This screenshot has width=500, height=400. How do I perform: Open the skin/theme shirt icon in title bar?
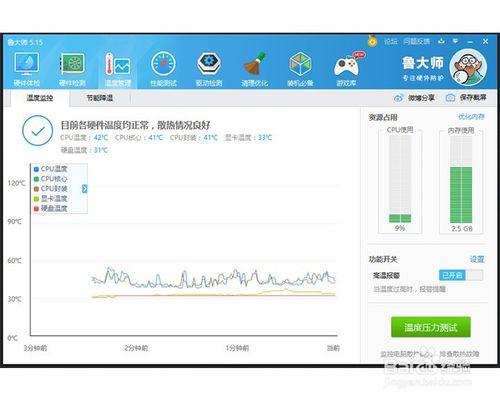[442, 41]
